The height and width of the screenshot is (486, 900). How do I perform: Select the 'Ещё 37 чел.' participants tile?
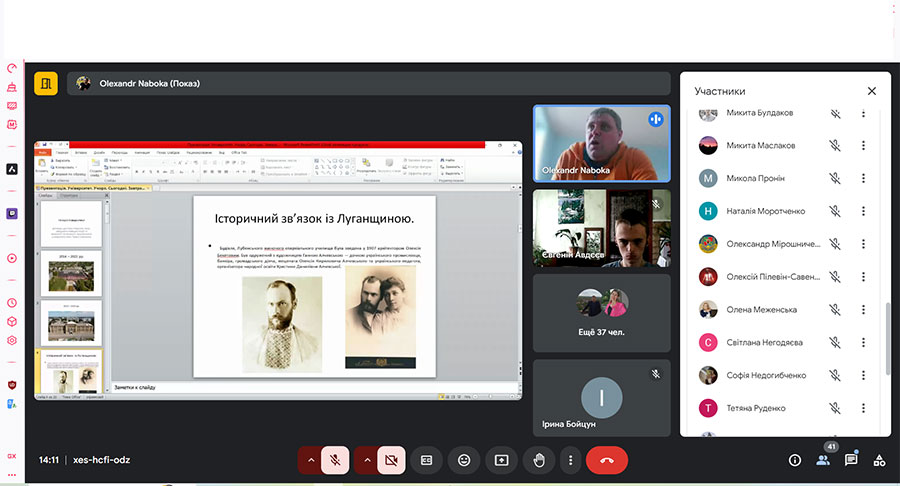click(x=601, y=310)
